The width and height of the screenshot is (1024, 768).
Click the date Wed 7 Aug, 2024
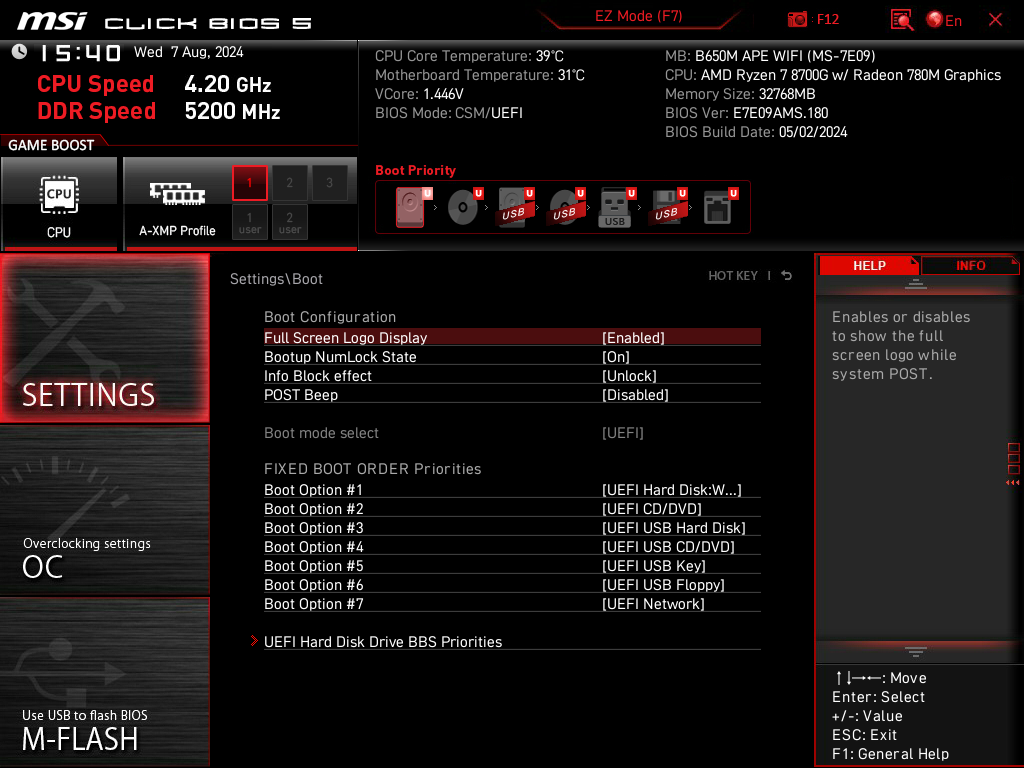189,52
